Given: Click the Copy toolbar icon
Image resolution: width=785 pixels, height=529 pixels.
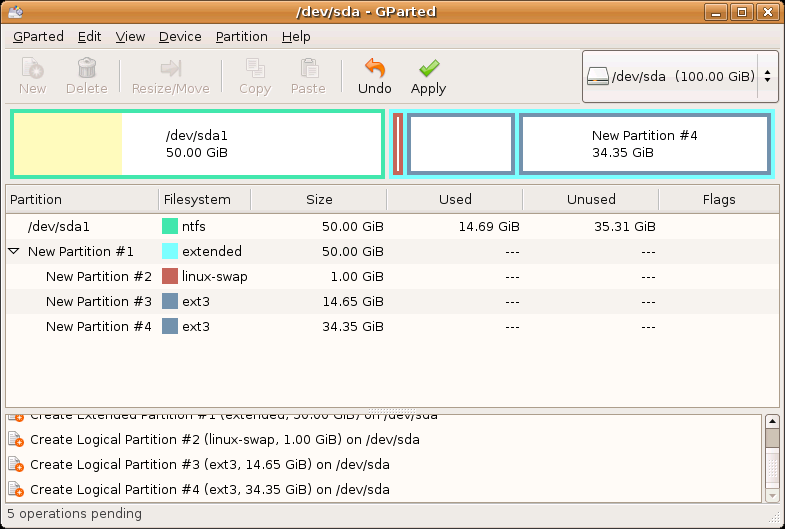Looking at the screenshot, I should 255,68.
